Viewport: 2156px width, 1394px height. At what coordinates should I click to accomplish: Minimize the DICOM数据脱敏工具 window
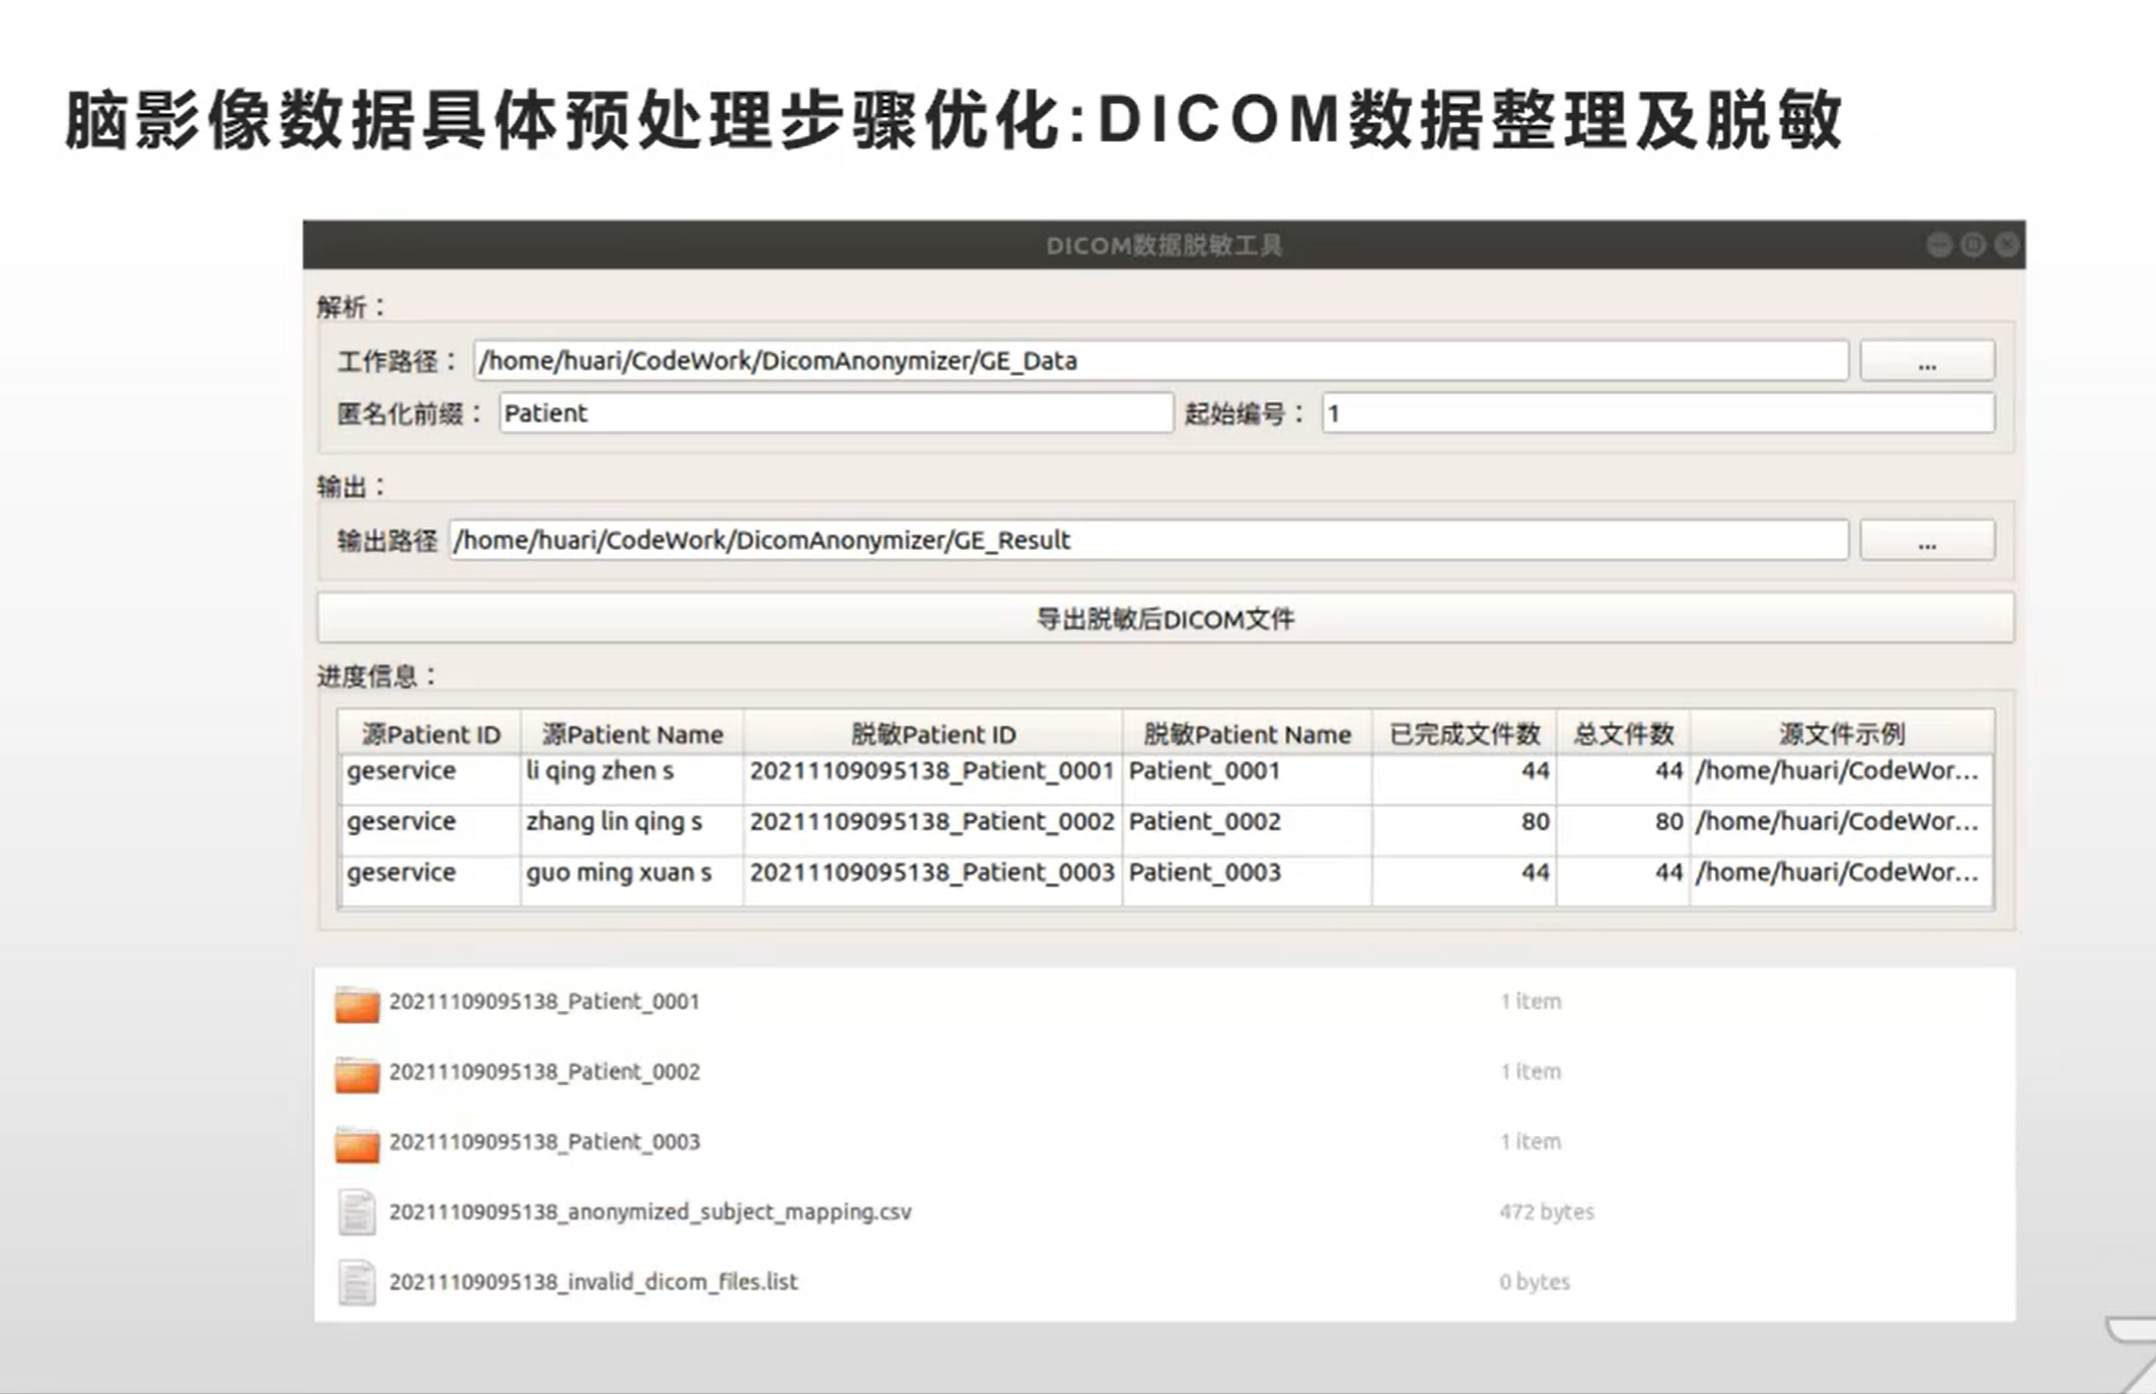1938,245
